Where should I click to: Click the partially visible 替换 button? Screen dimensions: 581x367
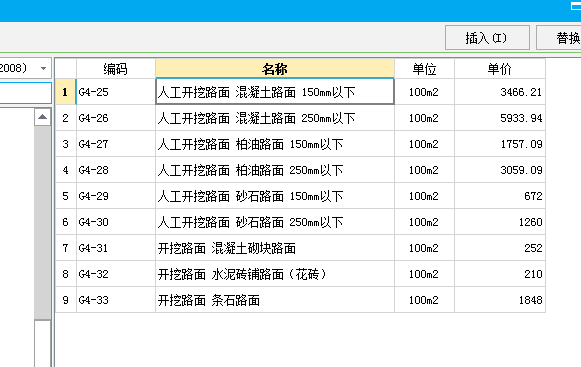pos(559,37)
